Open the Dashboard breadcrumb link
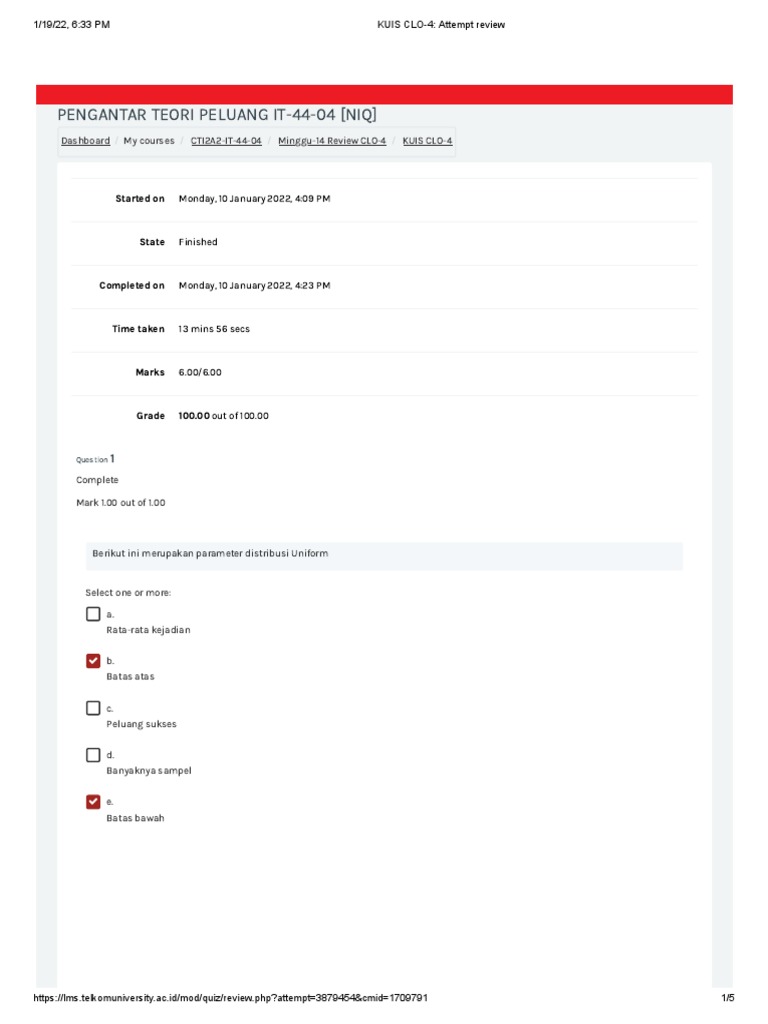This screenshot has height=1024, width=768. tap(85, 141)
